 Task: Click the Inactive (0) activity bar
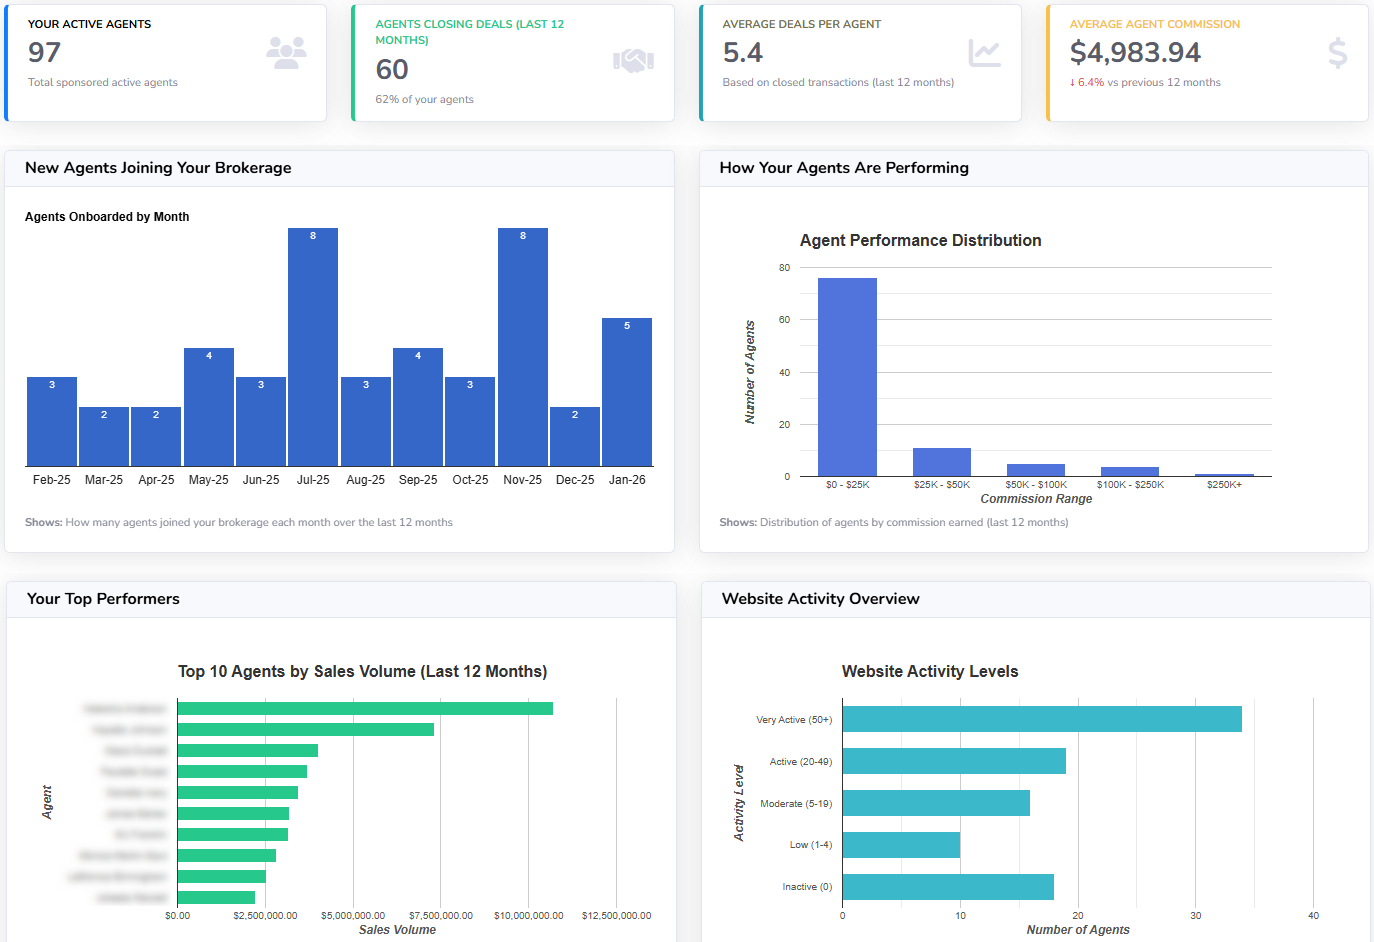(x=947, y=887)
